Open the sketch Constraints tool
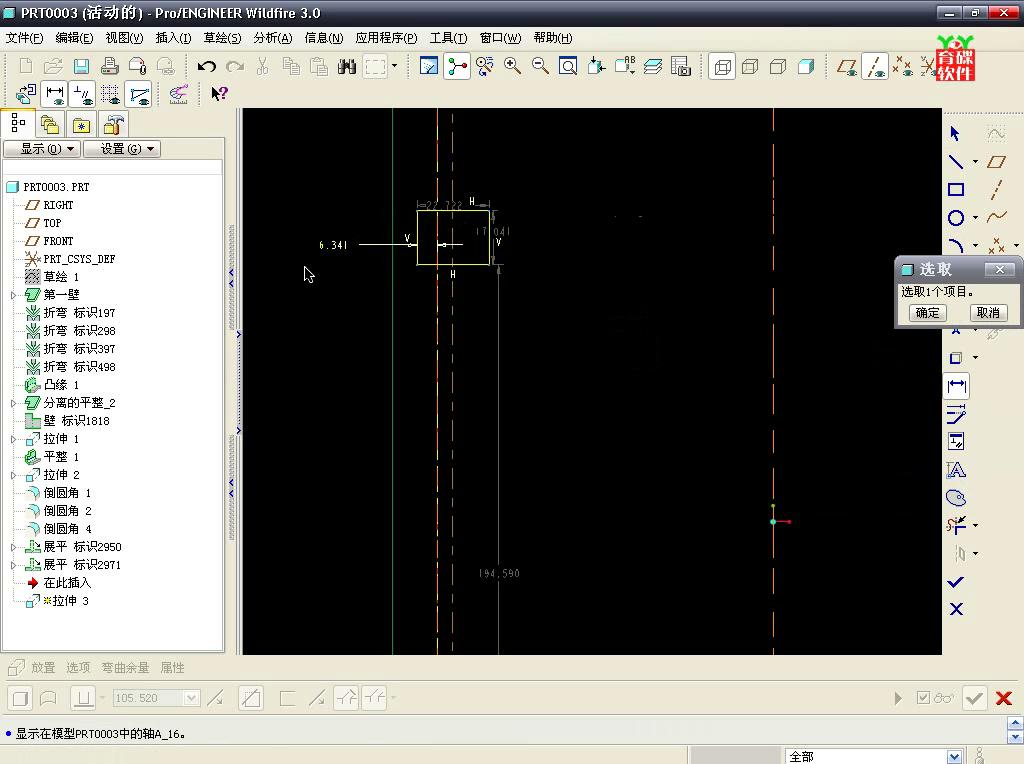Screen dimensions: 1024x764 point(956,442)
